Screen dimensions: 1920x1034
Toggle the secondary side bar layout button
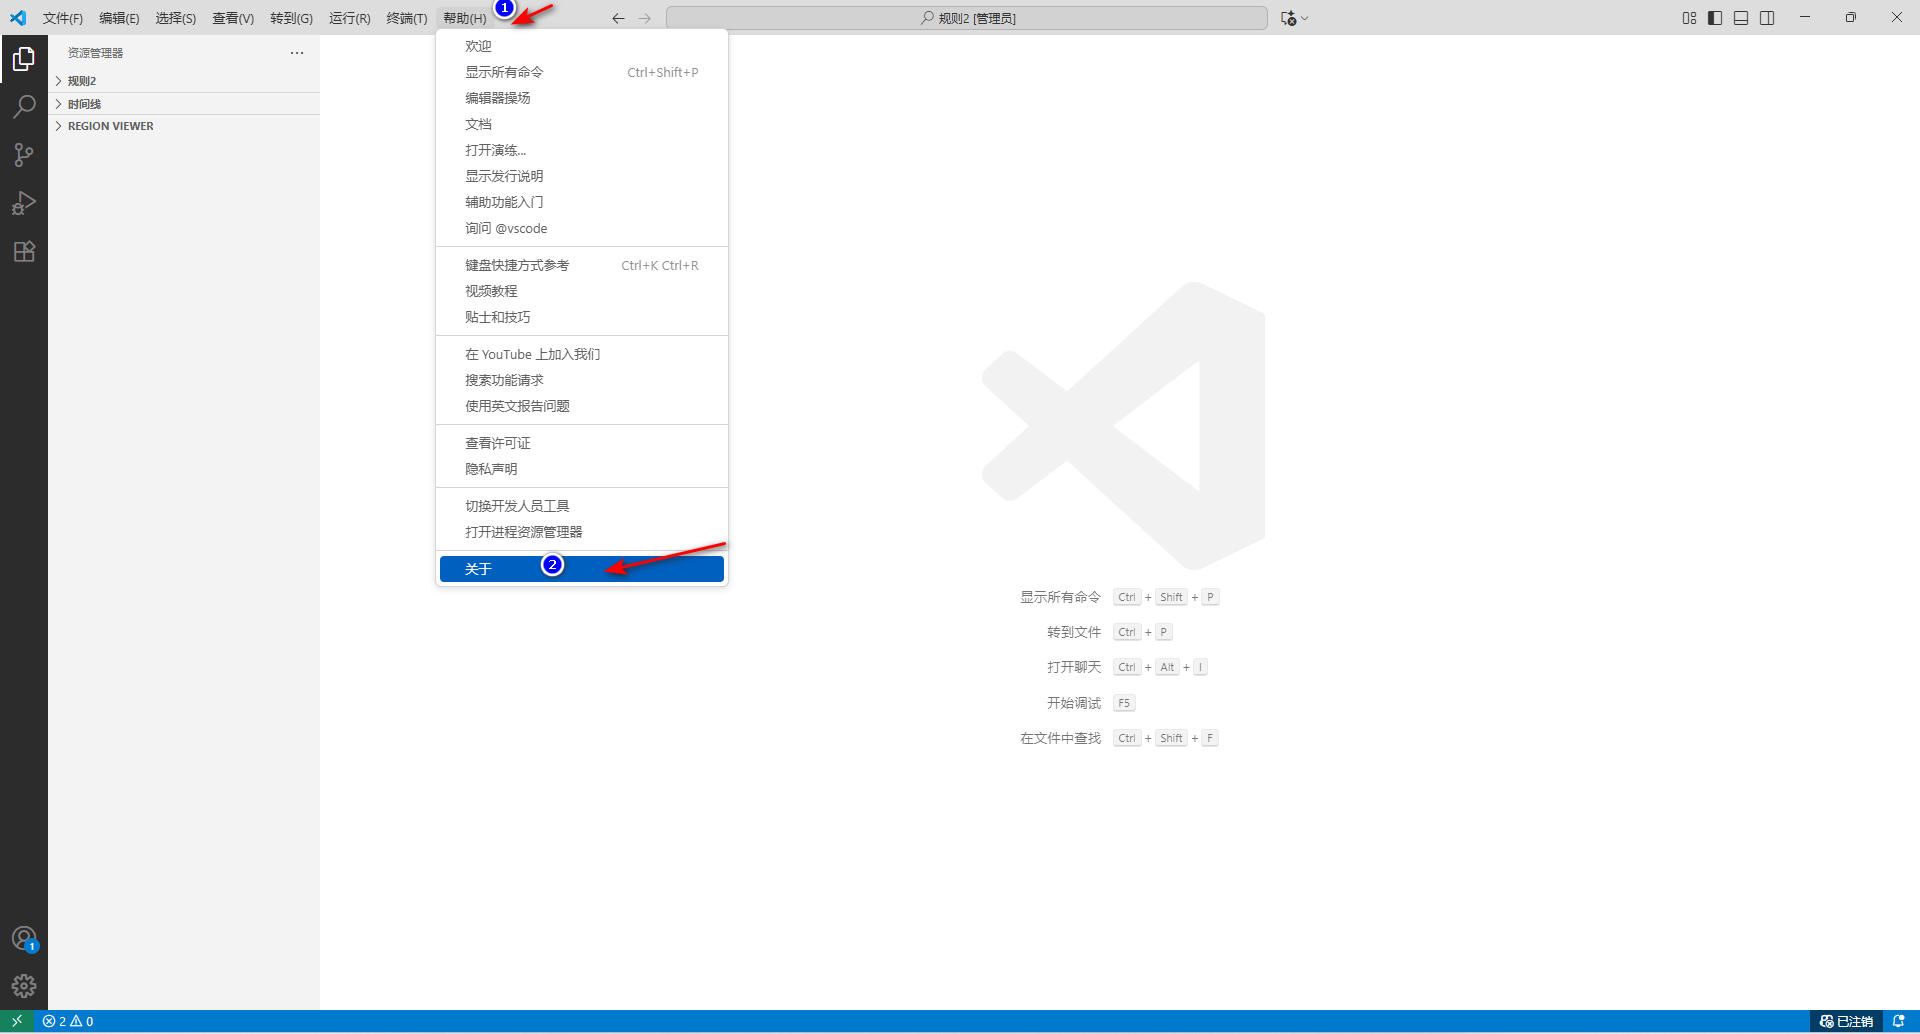coord(1767,18)
